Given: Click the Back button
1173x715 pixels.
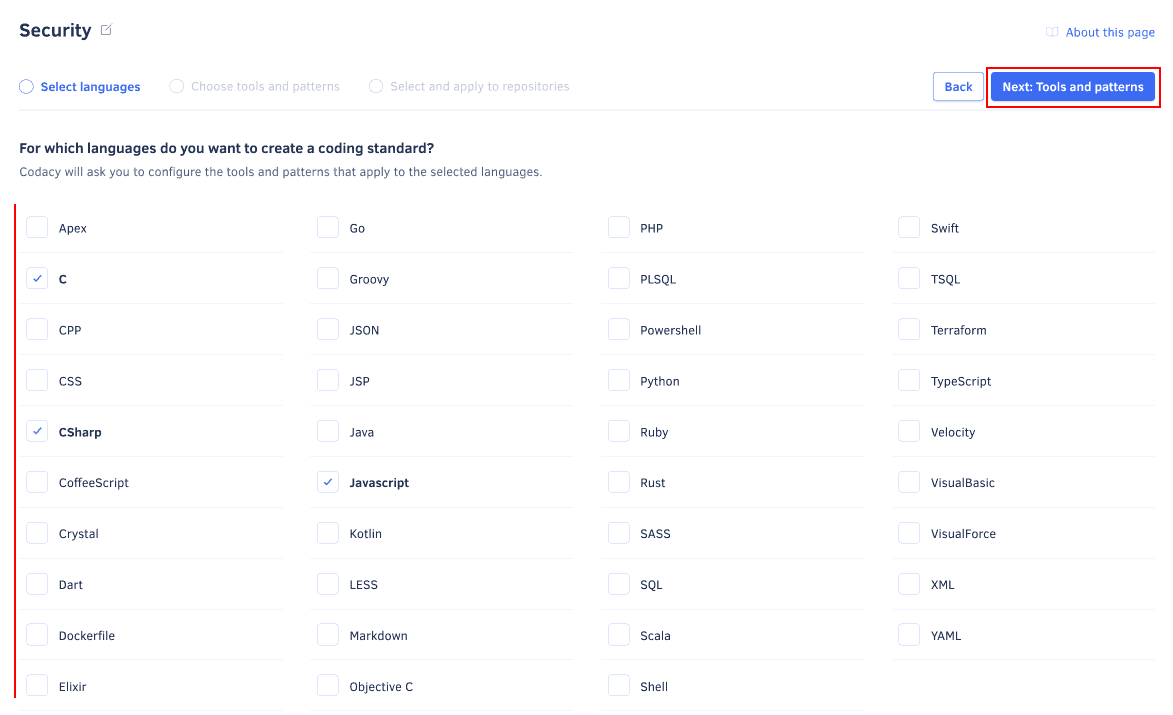Looking at the screenshot, I should click(x=957, y=86).
